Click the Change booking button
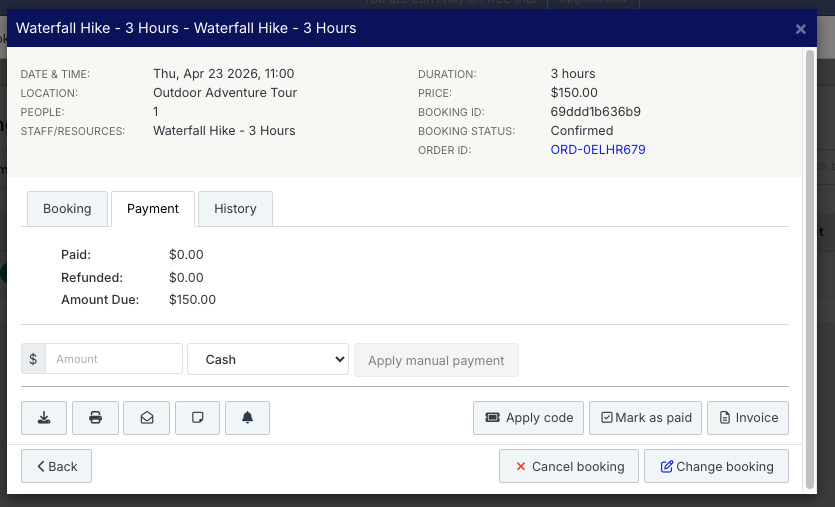Screen dimensions: 835x507 click(716, 467)
